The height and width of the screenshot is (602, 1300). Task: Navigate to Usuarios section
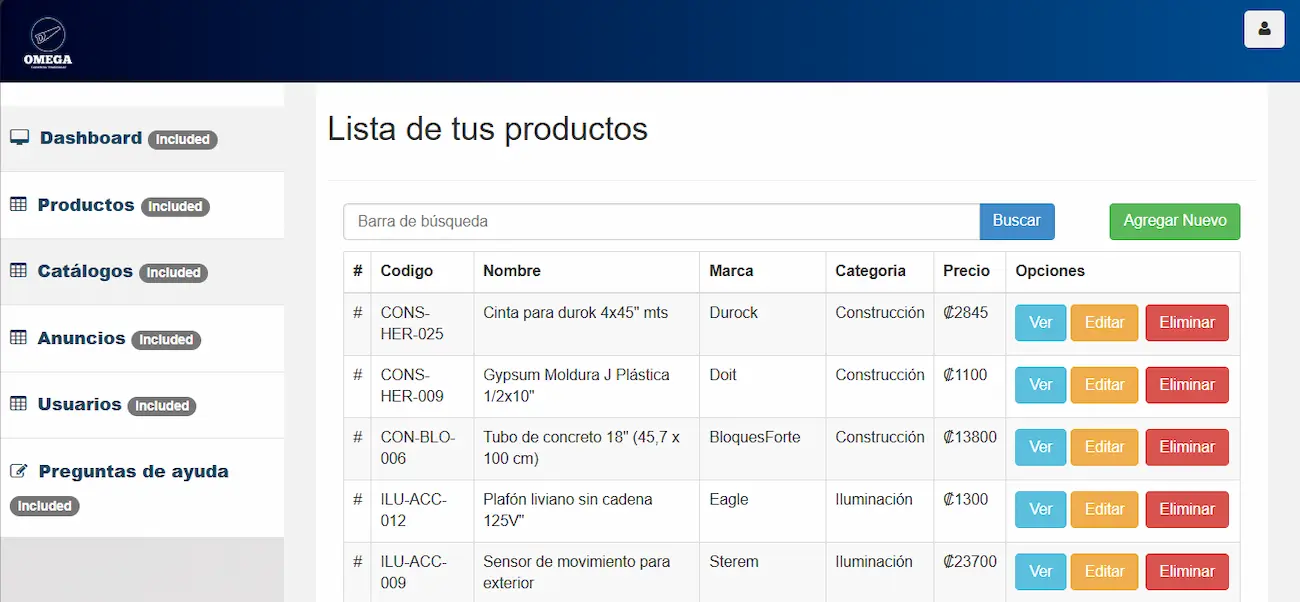click(x=79, y=404)
